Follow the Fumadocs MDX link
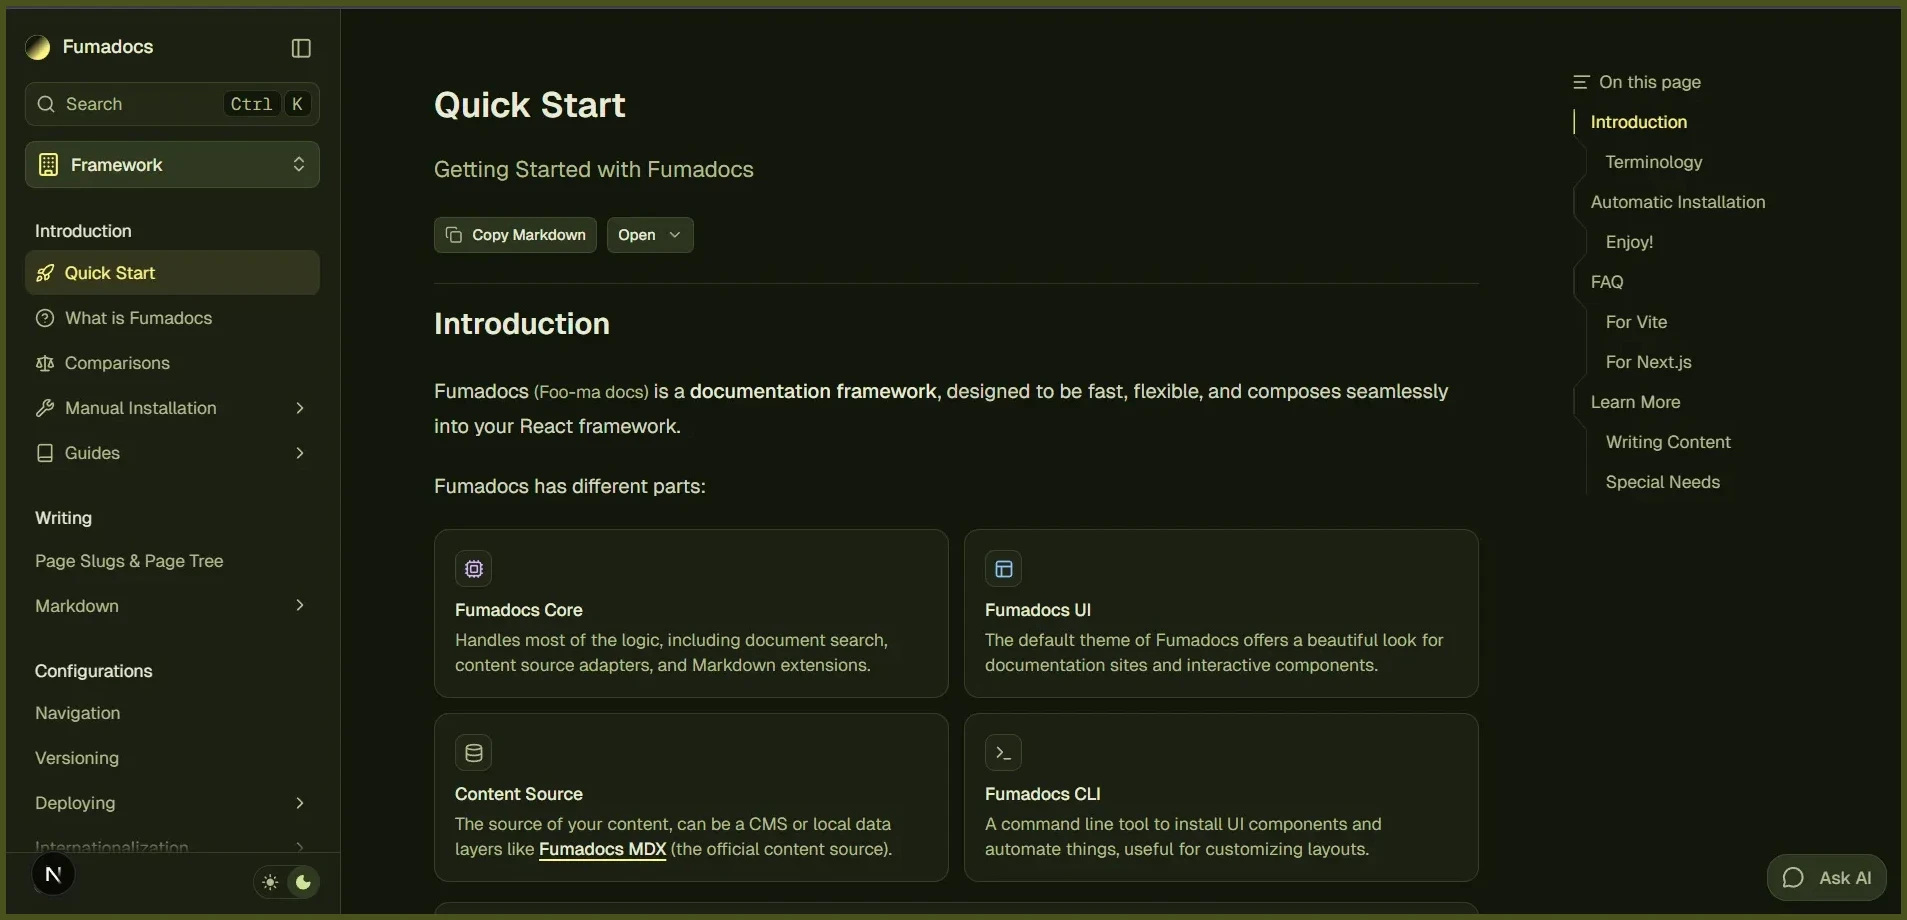This screenshot has height=920, width=1907. (x=602, y=849)
